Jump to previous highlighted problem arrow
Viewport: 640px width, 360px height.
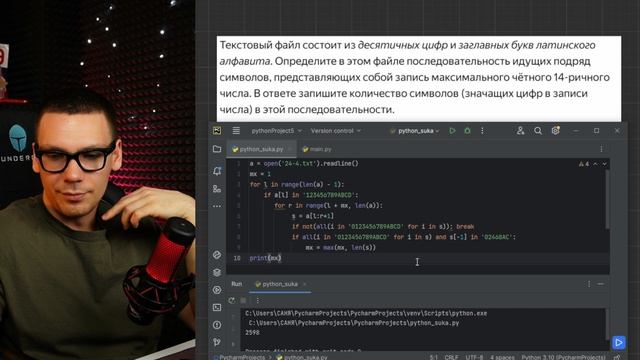pos(595,164)
